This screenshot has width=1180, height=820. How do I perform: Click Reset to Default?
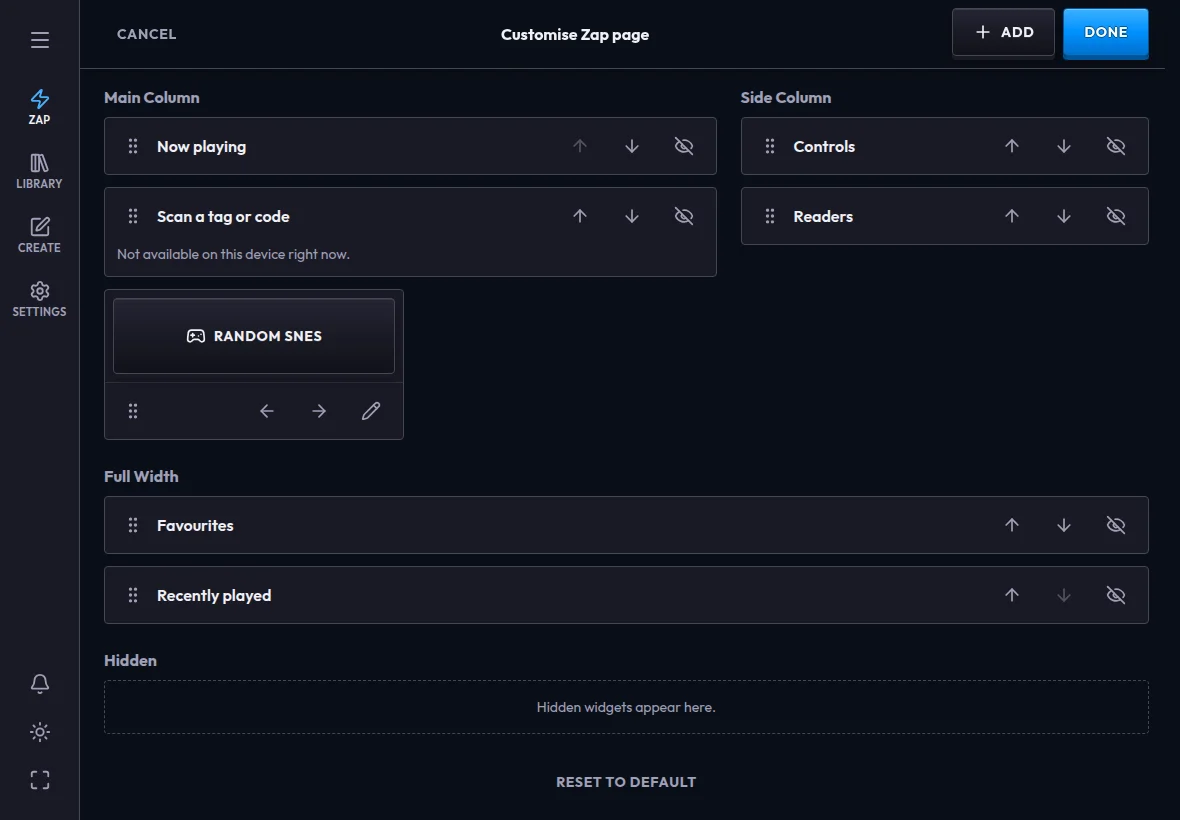point(626,782)
